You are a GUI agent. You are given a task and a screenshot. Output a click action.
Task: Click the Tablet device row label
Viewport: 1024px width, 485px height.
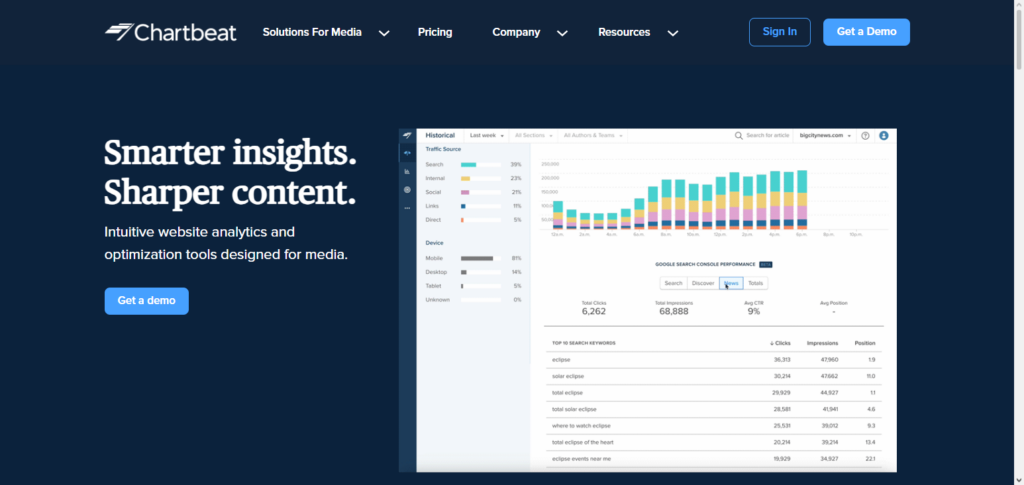click(433, 286)
